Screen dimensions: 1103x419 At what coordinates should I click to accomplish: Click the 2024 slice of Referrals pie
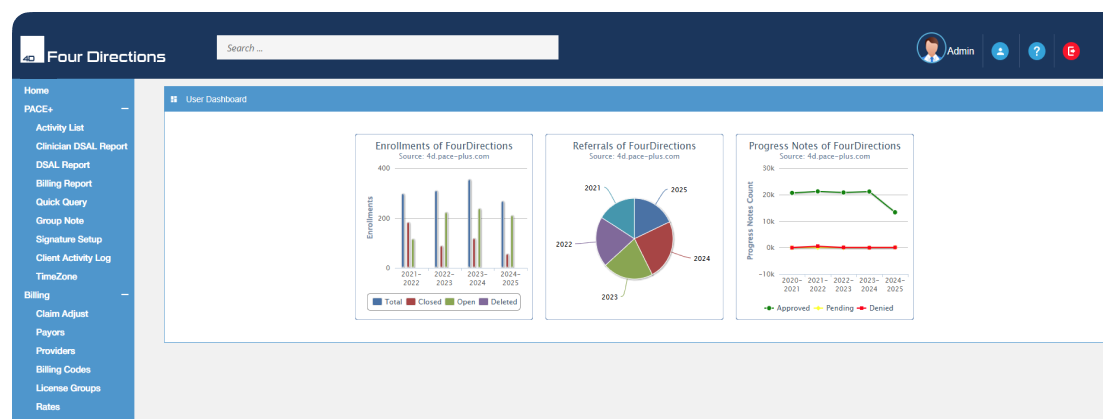tap(650, 248)
